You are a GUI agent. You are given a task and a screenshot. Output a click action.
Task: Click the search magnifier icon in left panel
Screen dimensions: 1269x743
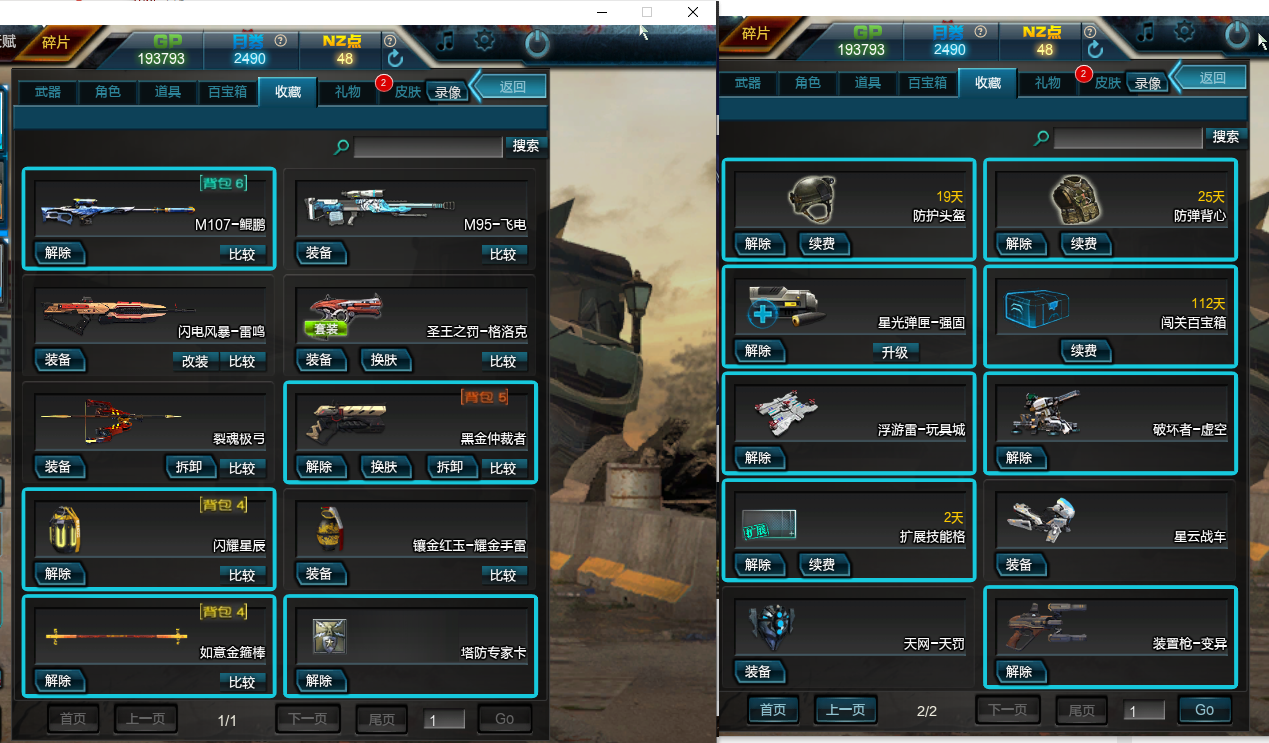tap(341, 147)
